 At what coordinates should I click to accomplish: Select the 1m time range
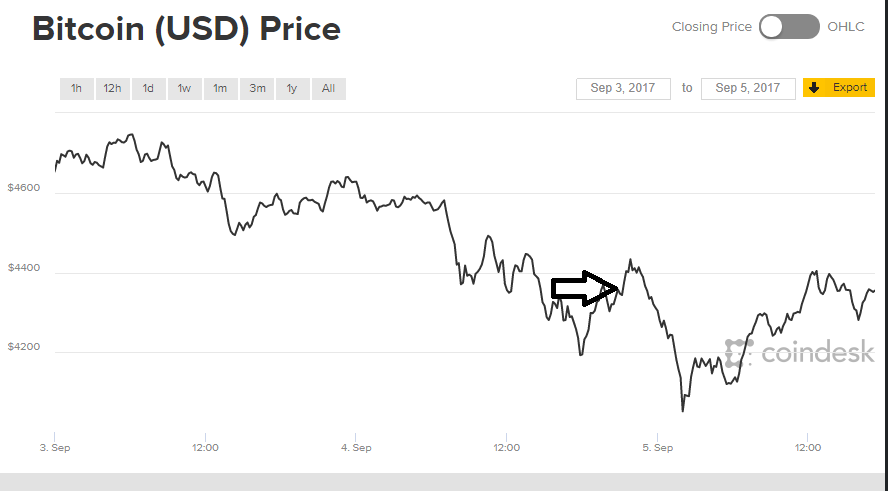220,88
